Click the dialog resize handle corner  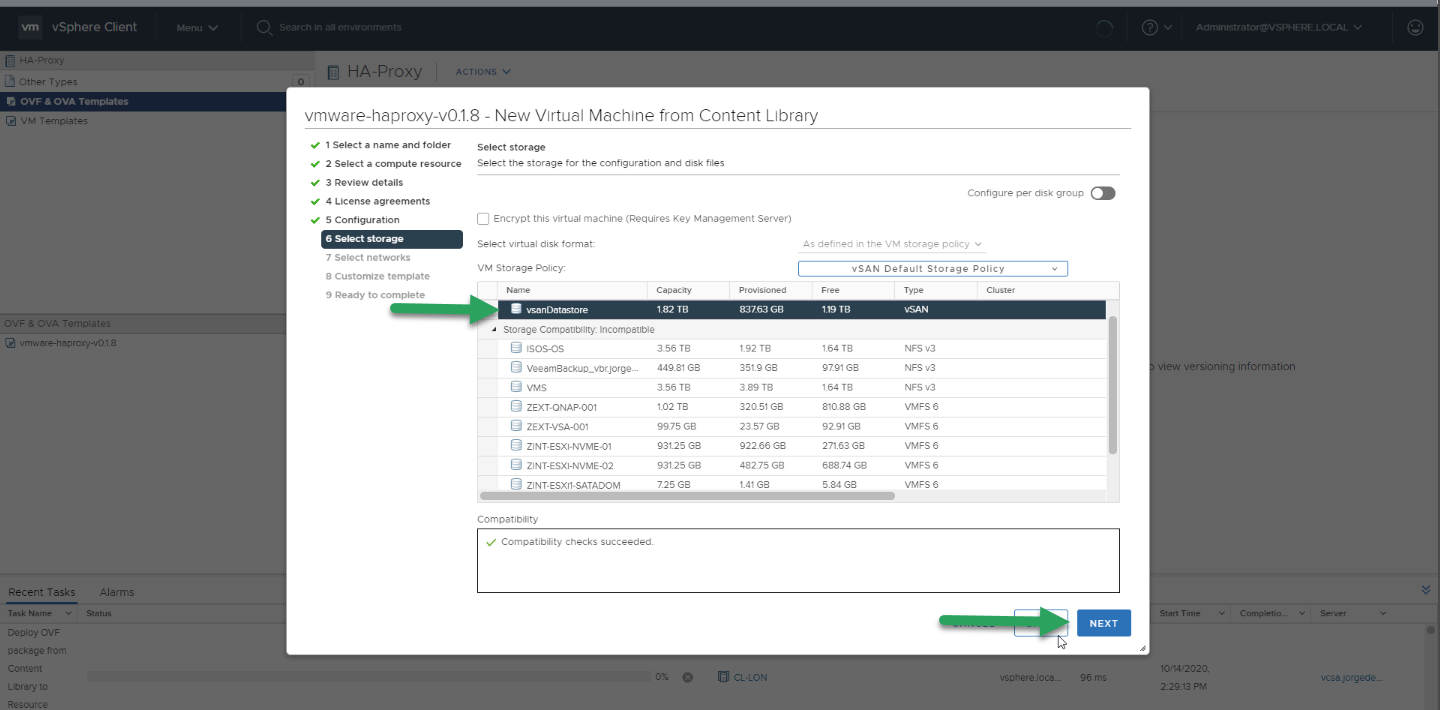coord(1143,649)
